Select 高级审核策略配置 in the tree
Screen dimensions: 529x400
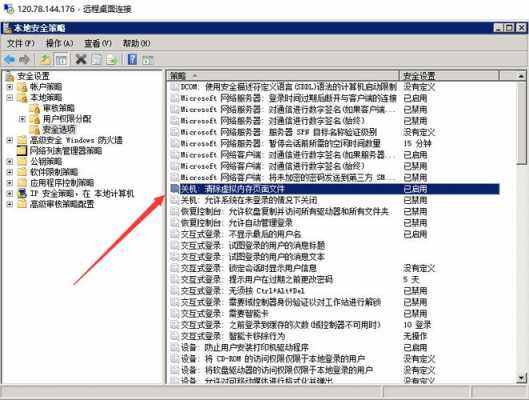62,204
